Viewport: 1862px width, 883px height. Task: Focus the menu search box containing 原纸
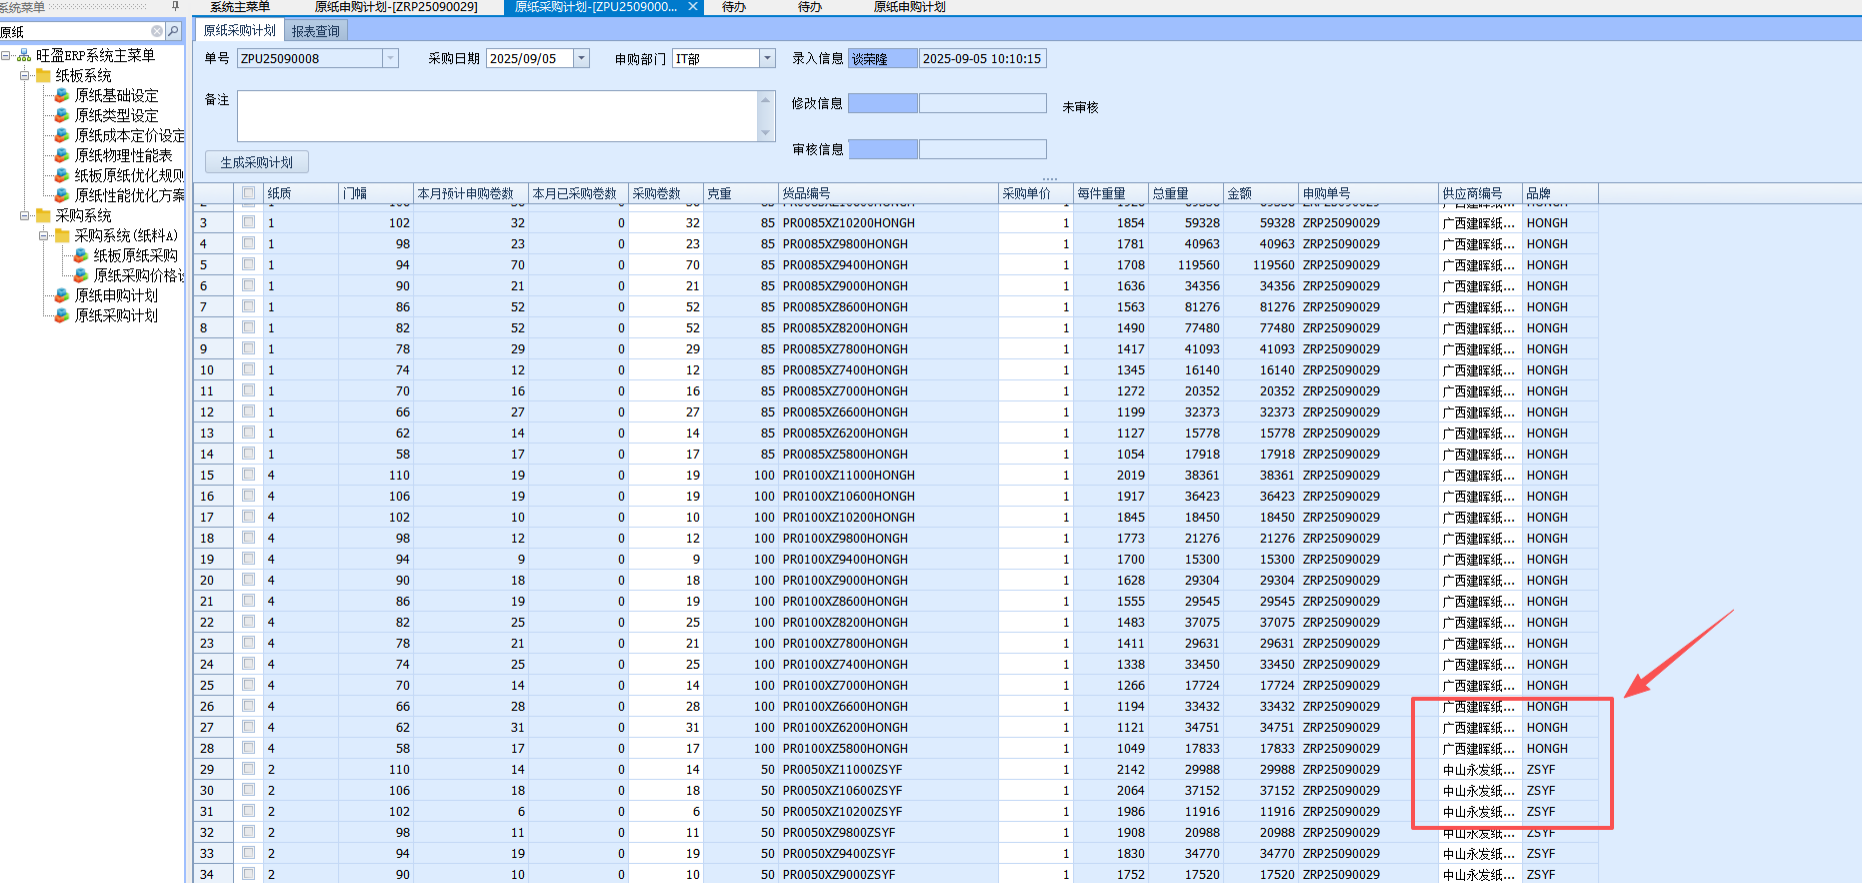(x=75, y=31)
